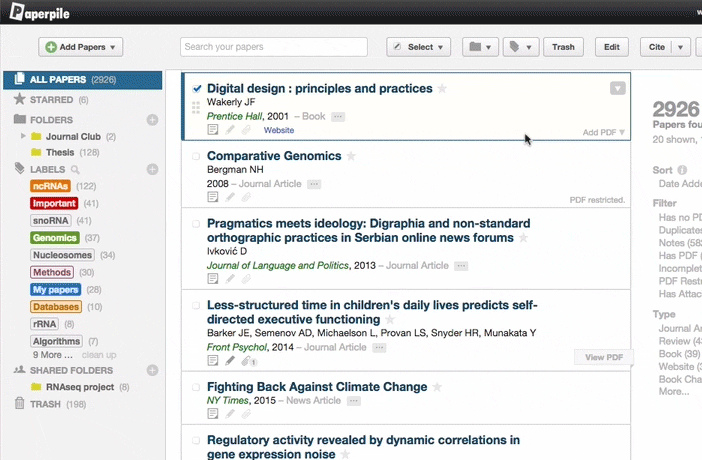Open the Add Papers dropdown

[x=80, y=47]
